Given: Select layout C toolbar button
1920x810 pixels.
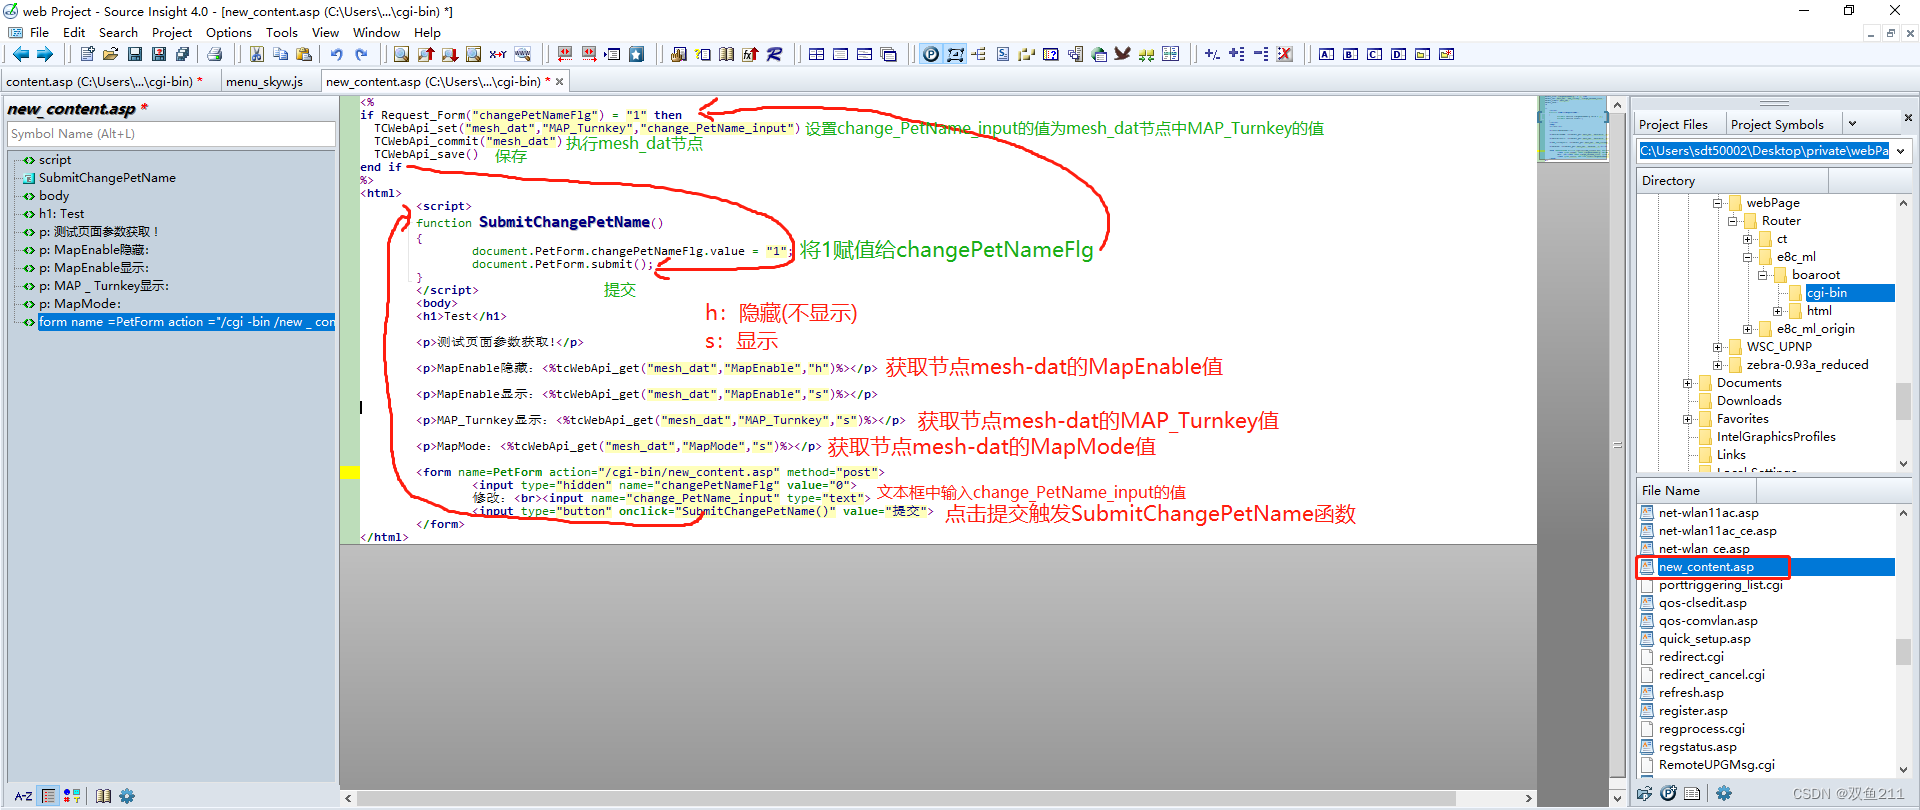Looking at the screenshot, I should [1374, 54].
